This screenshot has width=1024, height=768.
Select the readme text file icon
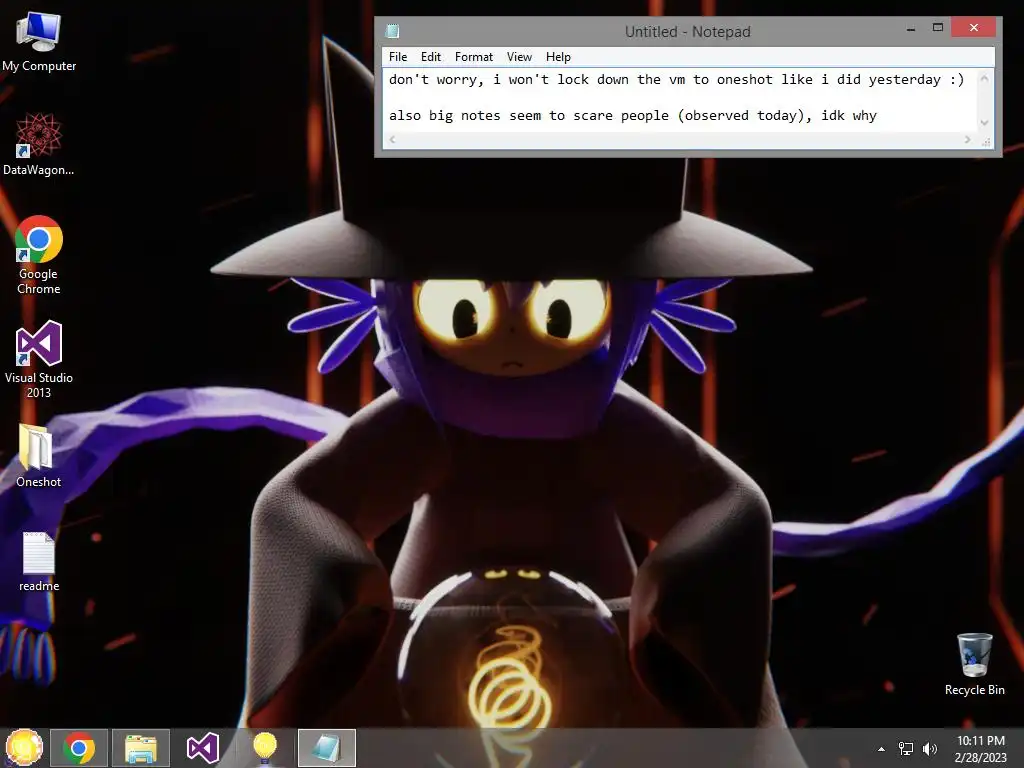[39, 562]
